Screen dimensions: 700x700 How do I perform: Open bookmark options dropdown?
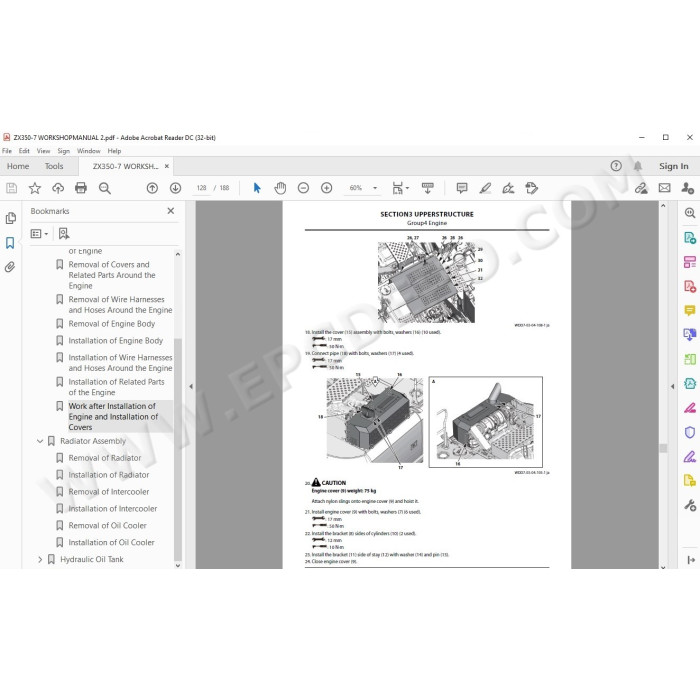pos(39,233)
